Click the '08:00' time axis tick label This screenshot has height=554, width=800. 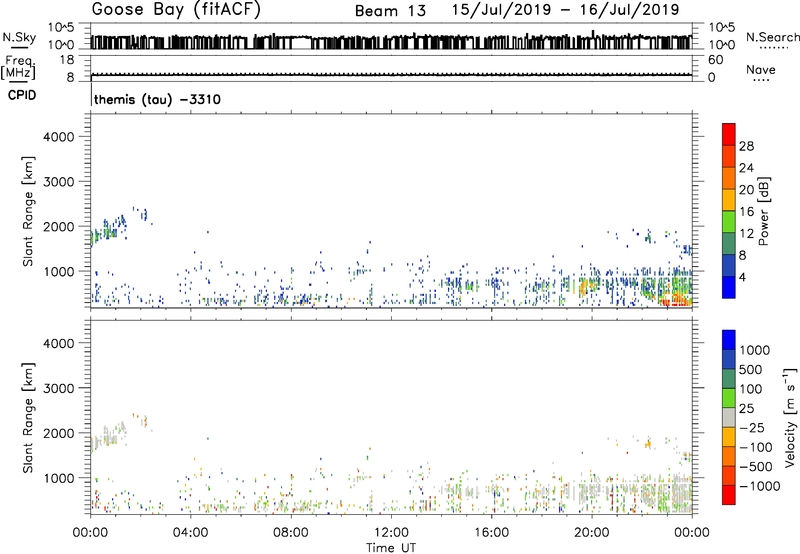291,533
